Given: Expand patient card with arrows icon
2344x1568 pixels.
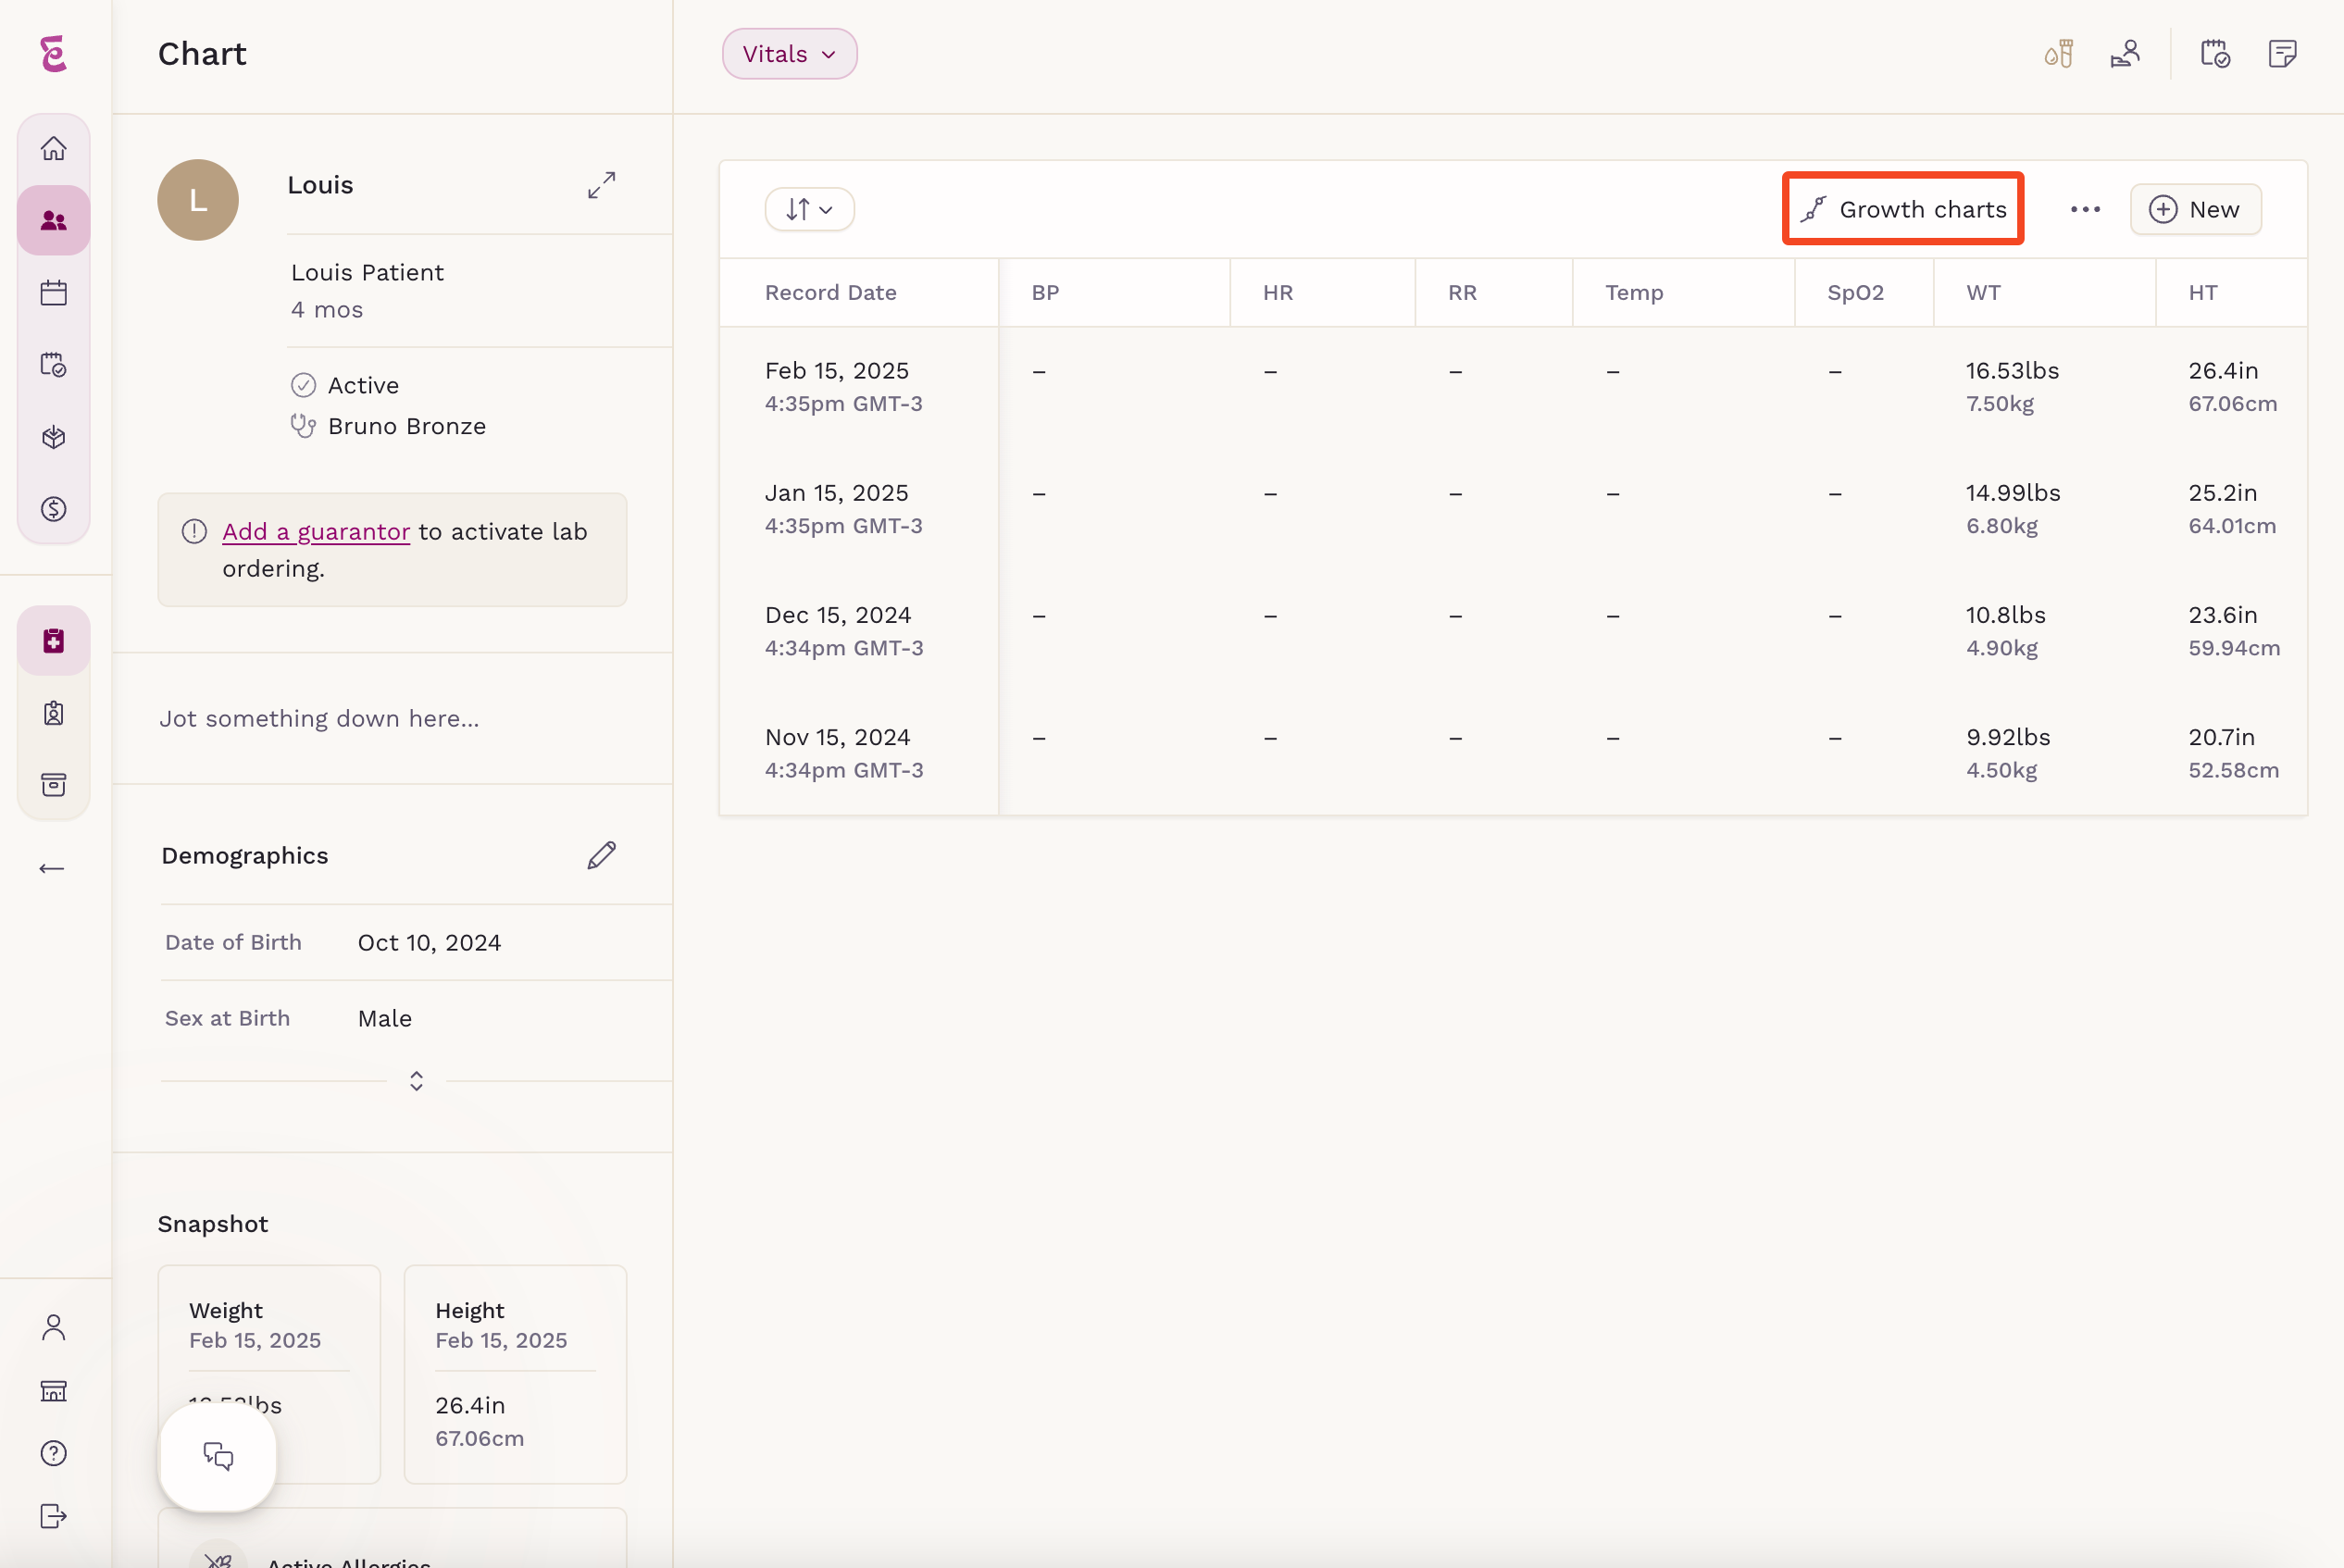Looking at the screenshot, I should click(x=602, y=185).
